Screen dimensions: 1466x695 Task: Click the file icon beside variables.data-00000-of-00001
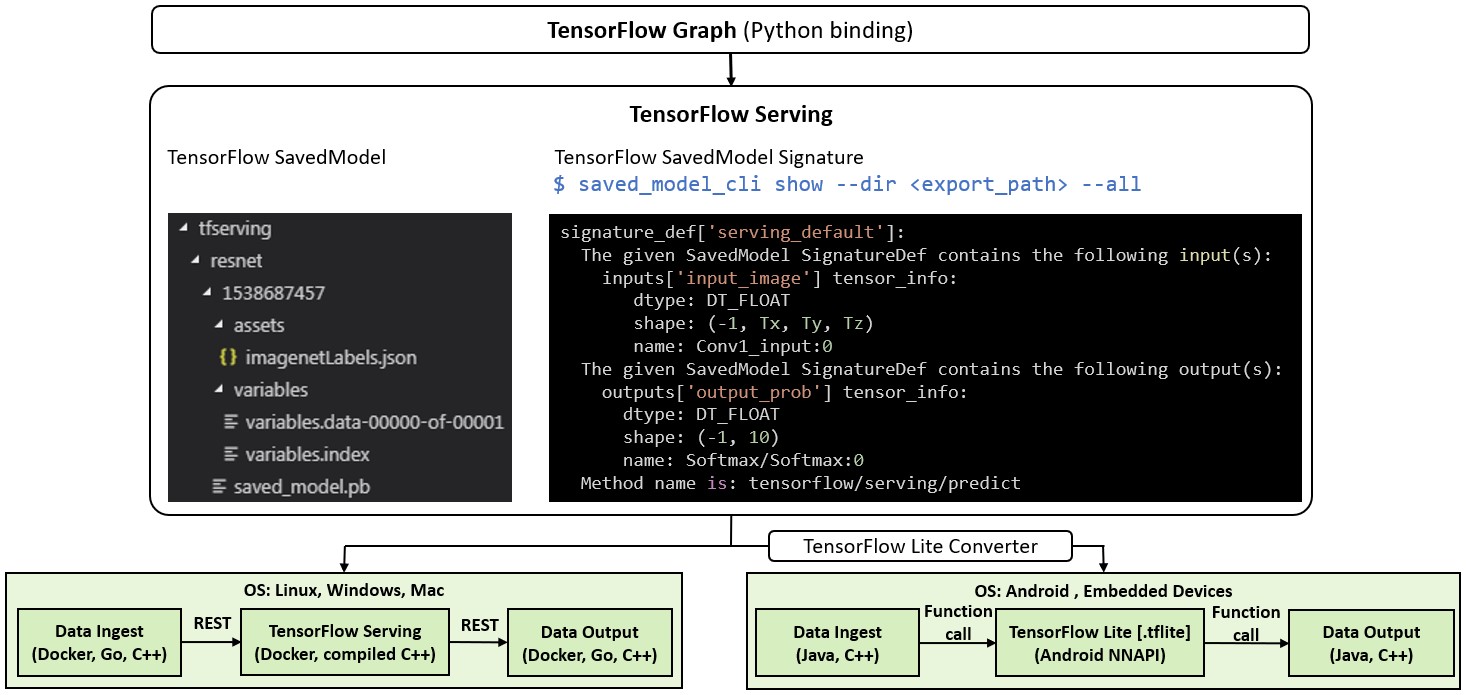tap(232, 422)
